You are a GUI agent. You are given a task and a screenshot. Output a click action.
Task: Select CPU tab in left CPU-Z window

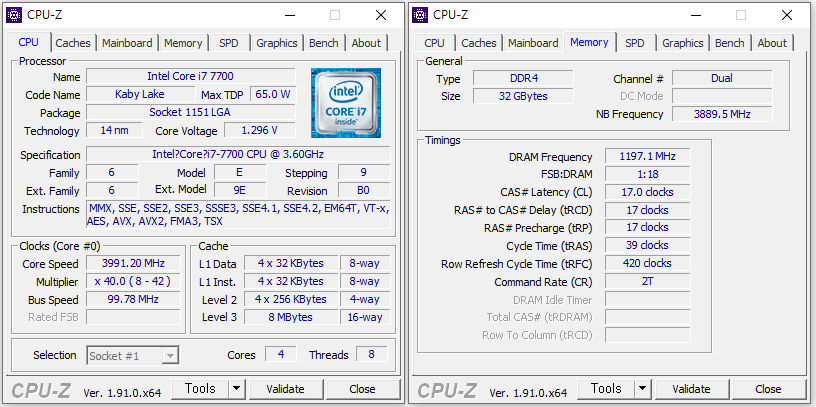pyautogui.click(x=29, y=42)
